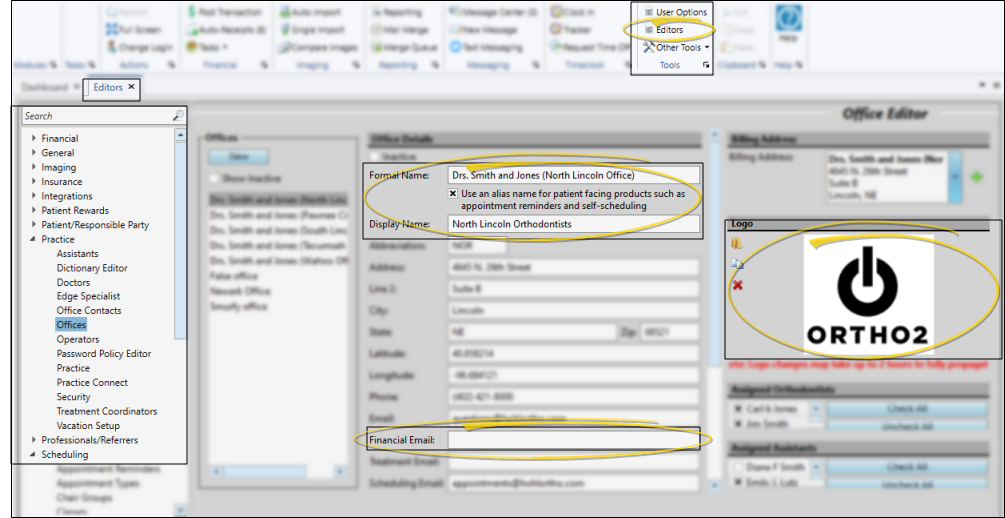Toggle the Inactive checkbox under Office Details

coord(375,157)
